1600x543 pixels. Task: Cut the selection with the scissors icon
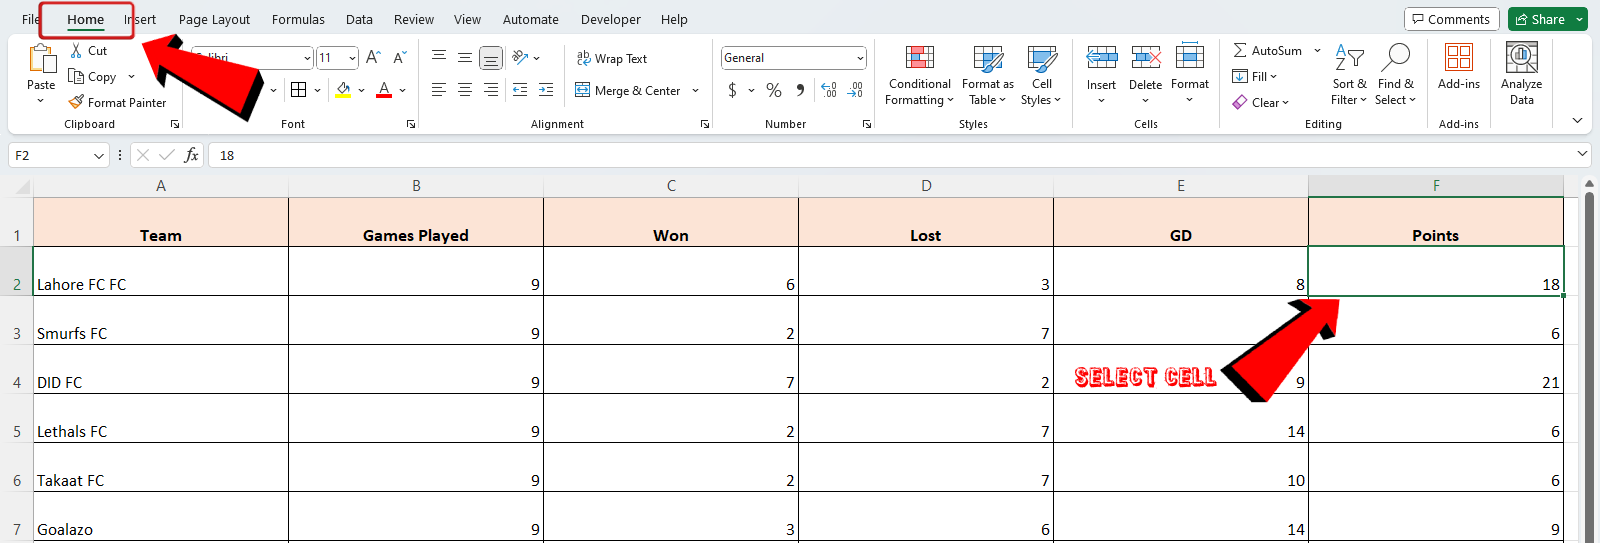coord(77,51)
